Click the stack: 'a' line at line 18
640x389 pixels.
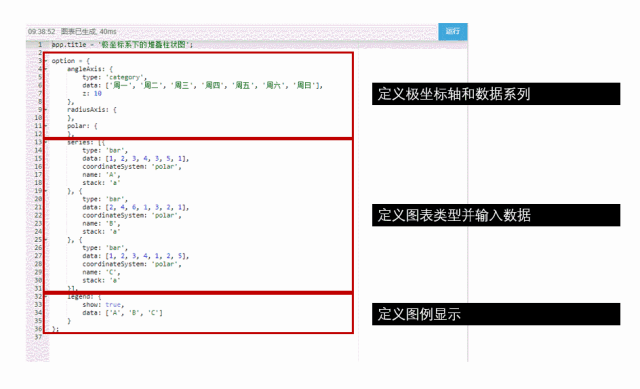tap(101, 183)
